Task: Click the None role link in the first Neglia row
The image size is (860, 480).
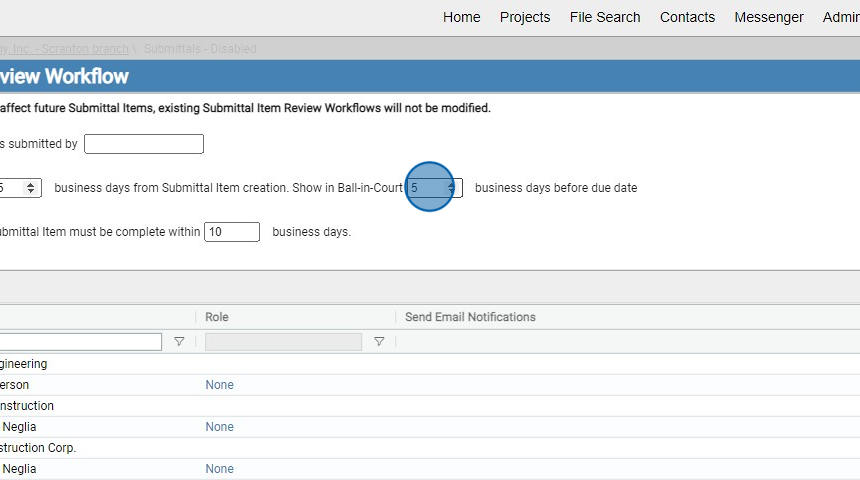Action: click(x=219, y=427)
